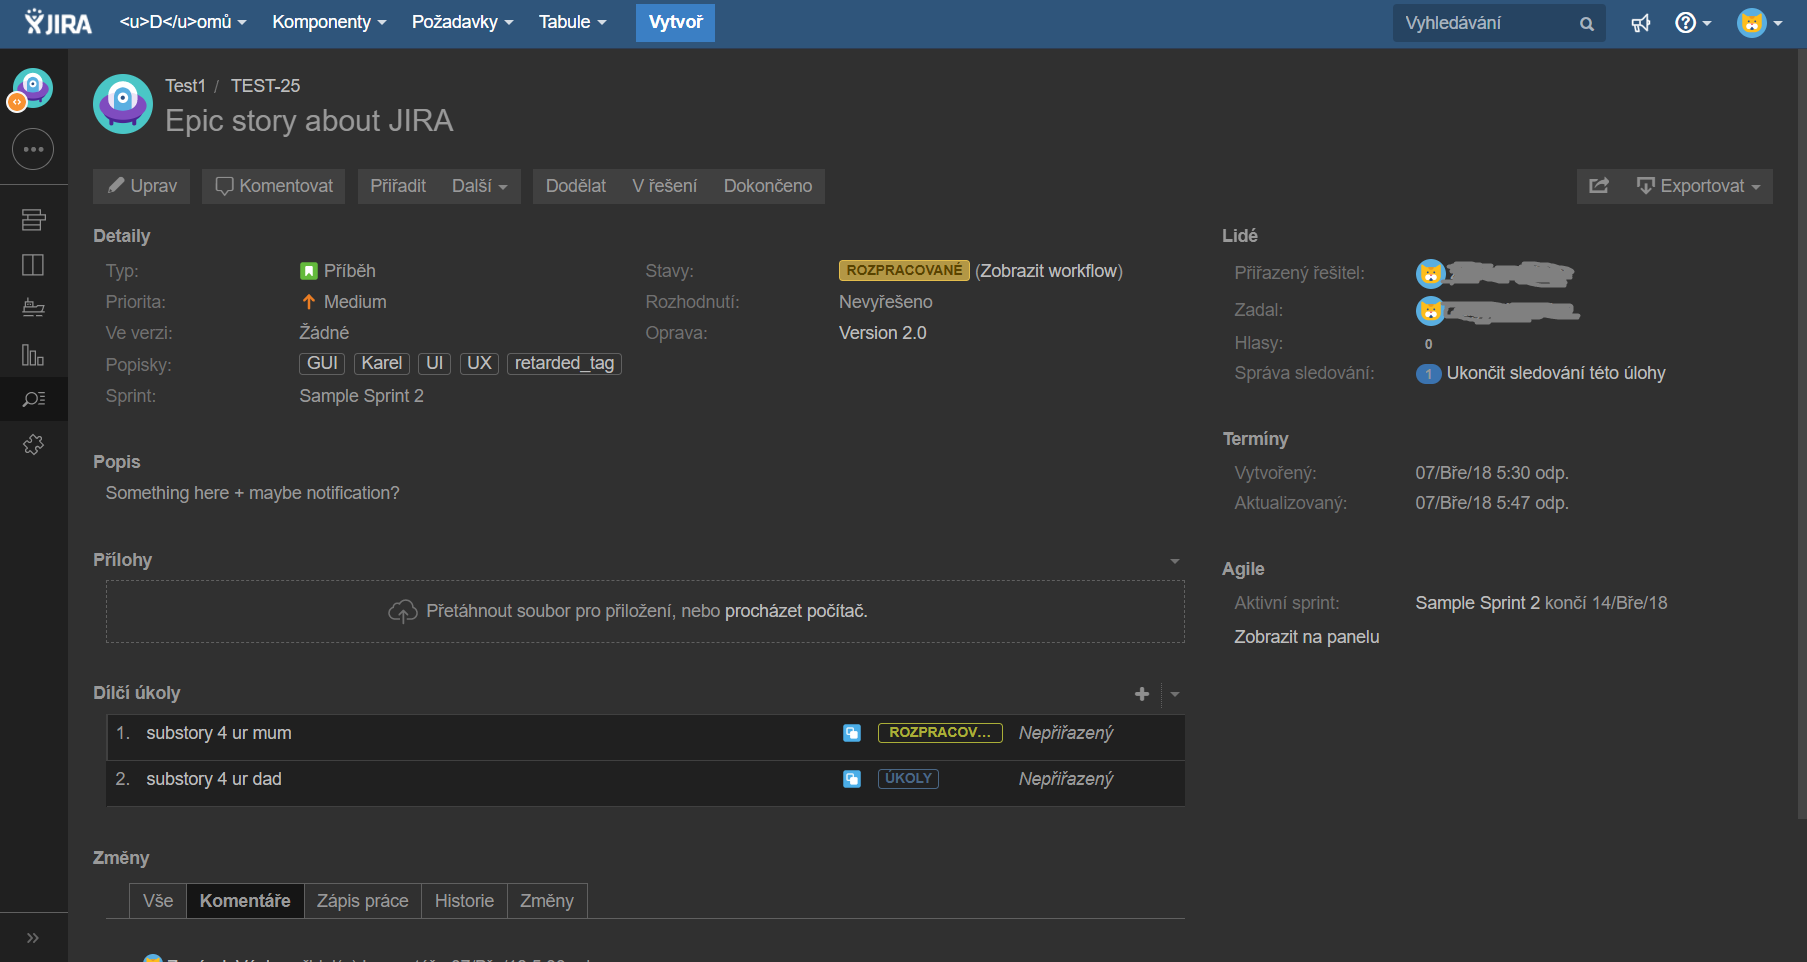Click the page vertical scrollbar
The image size is (1807, 962).
click(1801, 435)
